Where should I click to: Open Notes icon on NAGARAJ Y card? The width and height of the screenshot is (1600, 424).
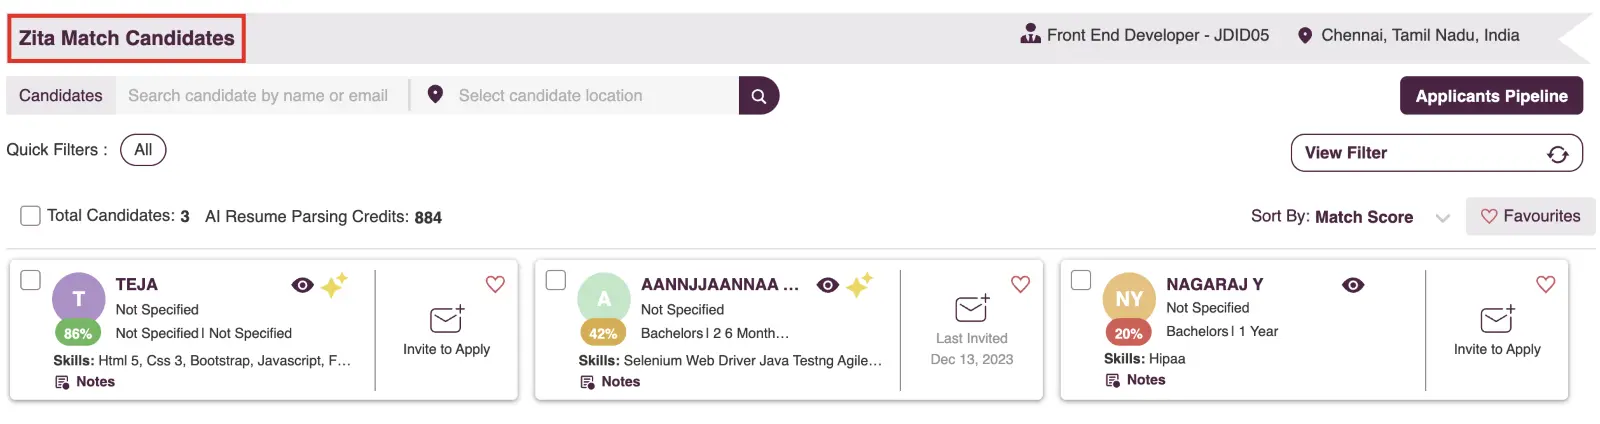click(x=1112, y=380)
